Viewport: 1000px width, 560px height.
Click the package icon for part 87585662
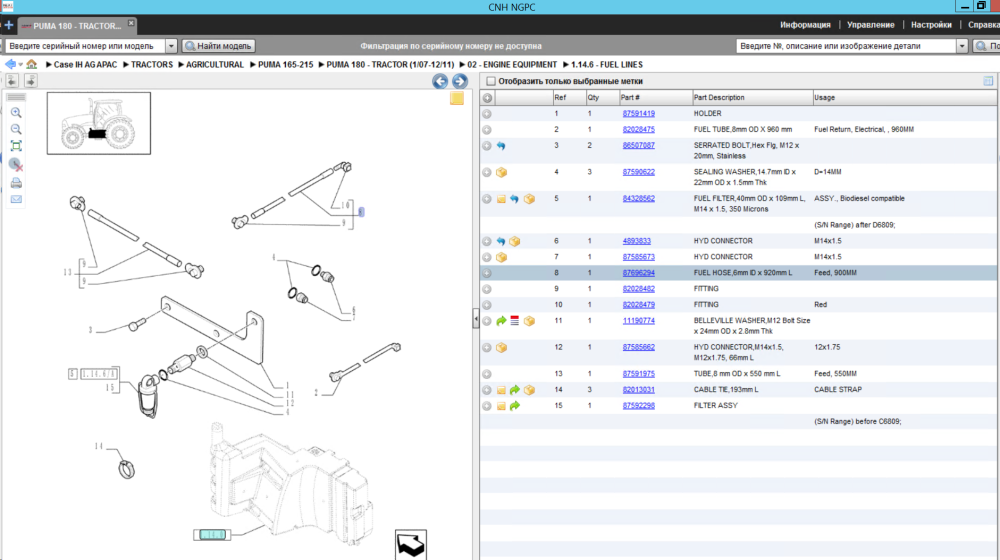pyautogui.click(x=501, y=348)
